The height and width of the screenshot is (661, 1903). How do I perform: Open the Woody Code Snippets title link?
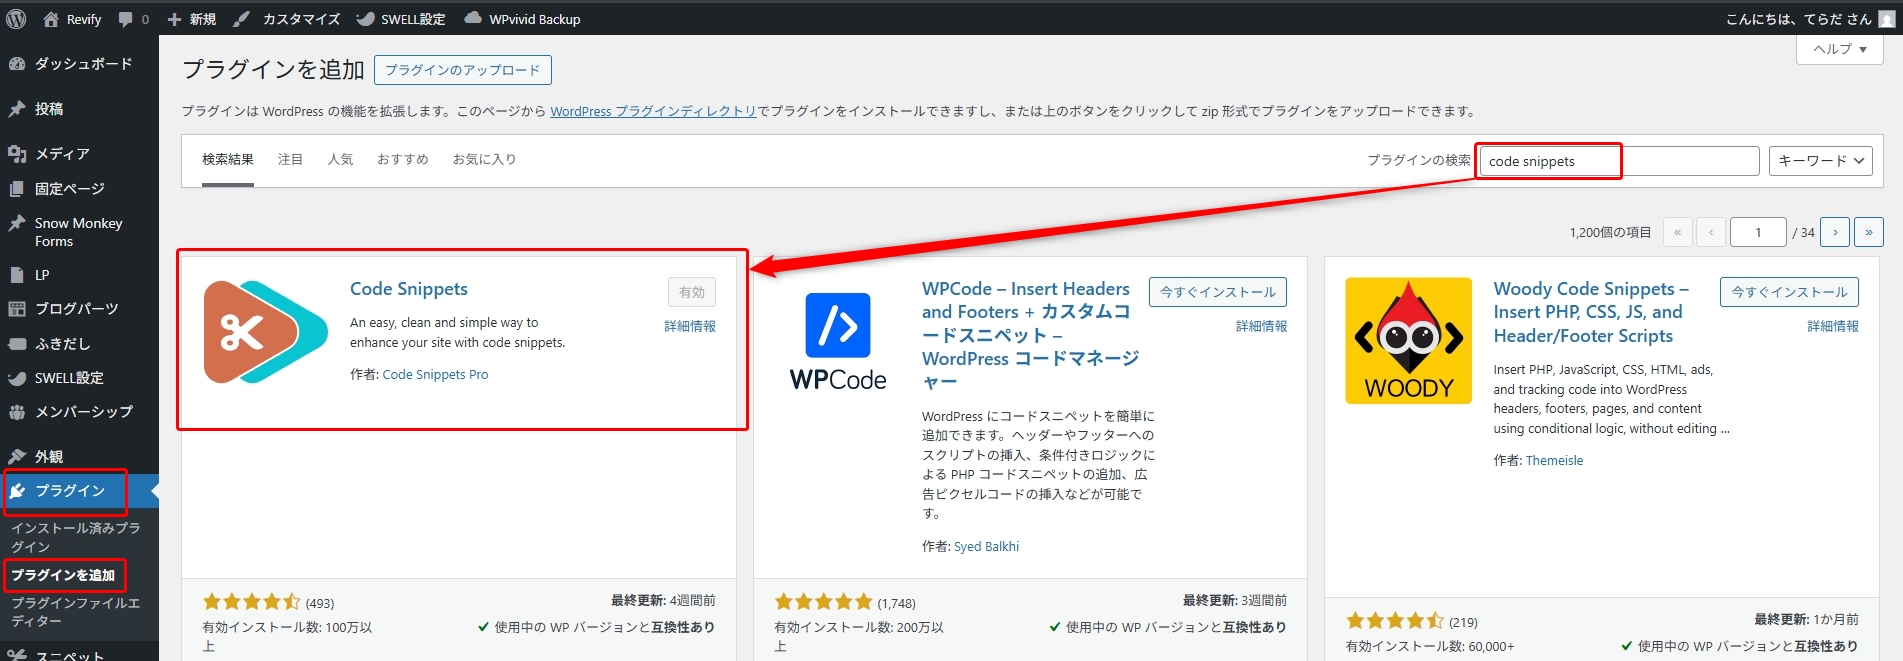click(x=1591, y=312)
